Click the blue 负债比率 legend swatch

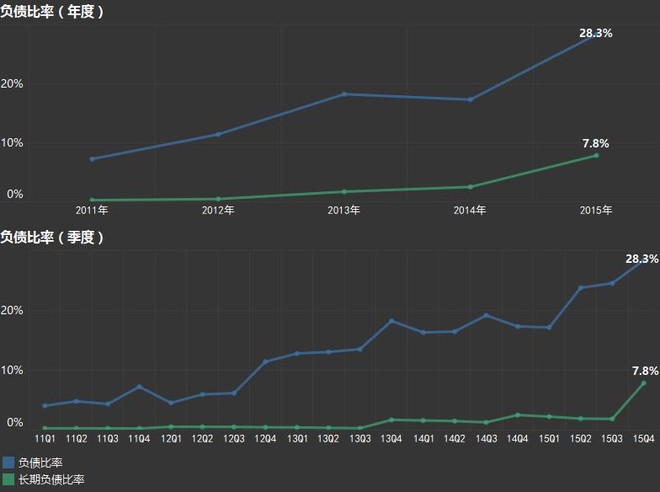[x=8, y=463]
